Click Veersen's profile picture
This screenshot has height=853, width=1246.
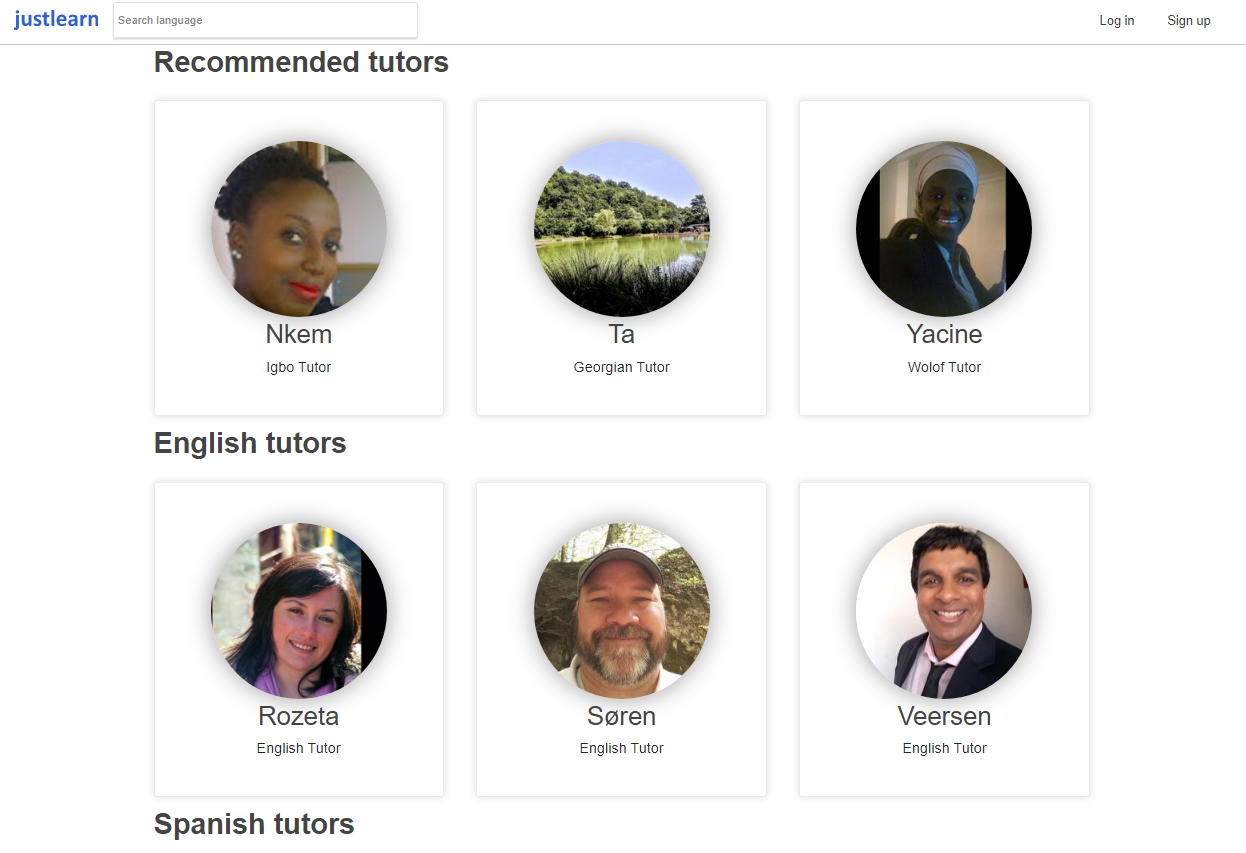(944, 611)
